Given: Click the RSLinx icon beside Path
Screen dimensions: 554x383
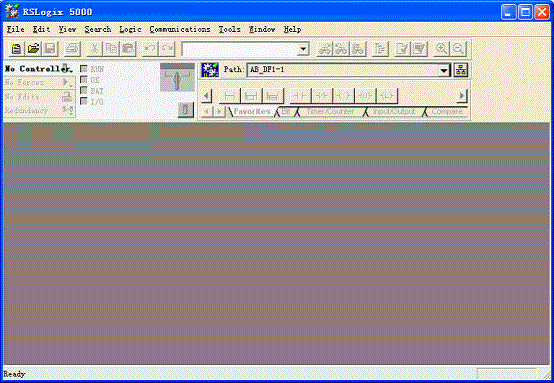Looking at the screenshot, I should point(210,70).
